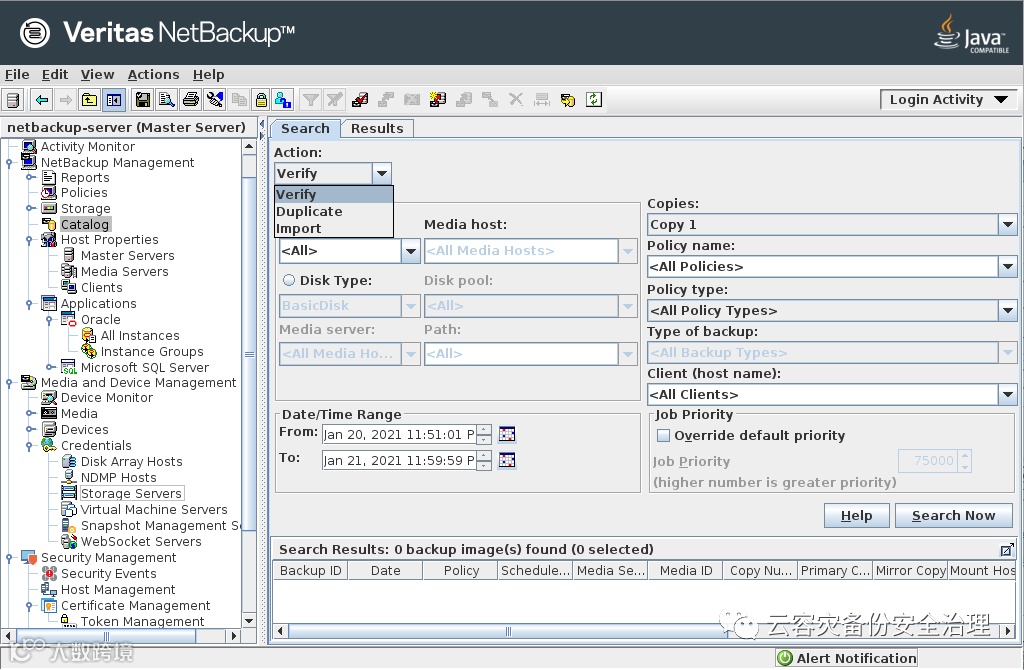Click the wrench and screwdriver tools icon
The height and width of the screenshot is (670, 1024).
215,100
